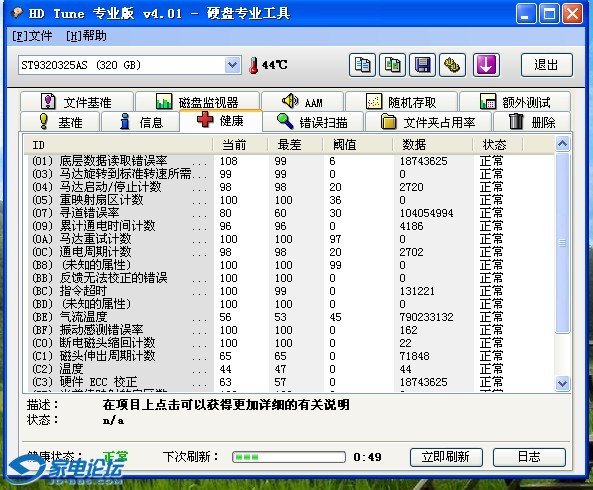Switch to the 磁盘监视器 tab
The width and height of the screenshot is (593, 490).
point(197,102)
